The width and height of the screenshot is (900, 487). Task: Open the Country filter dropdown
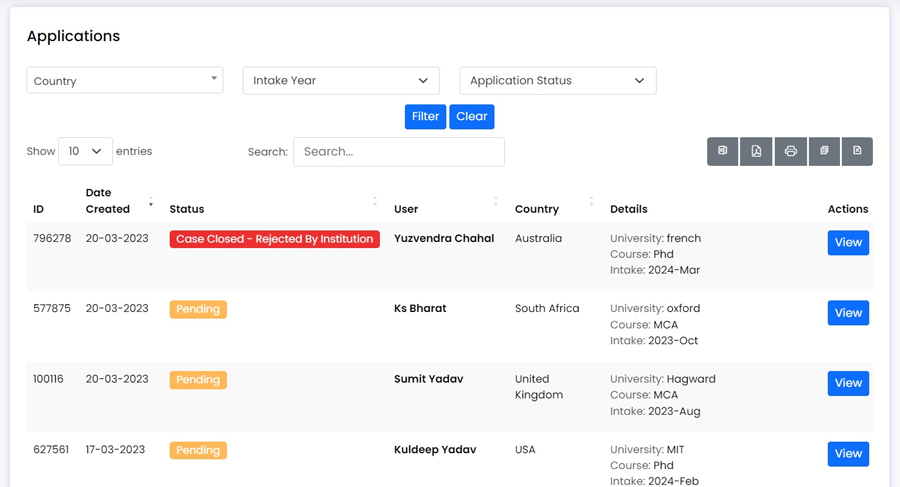pyautogui.click(x=125, y=80)
